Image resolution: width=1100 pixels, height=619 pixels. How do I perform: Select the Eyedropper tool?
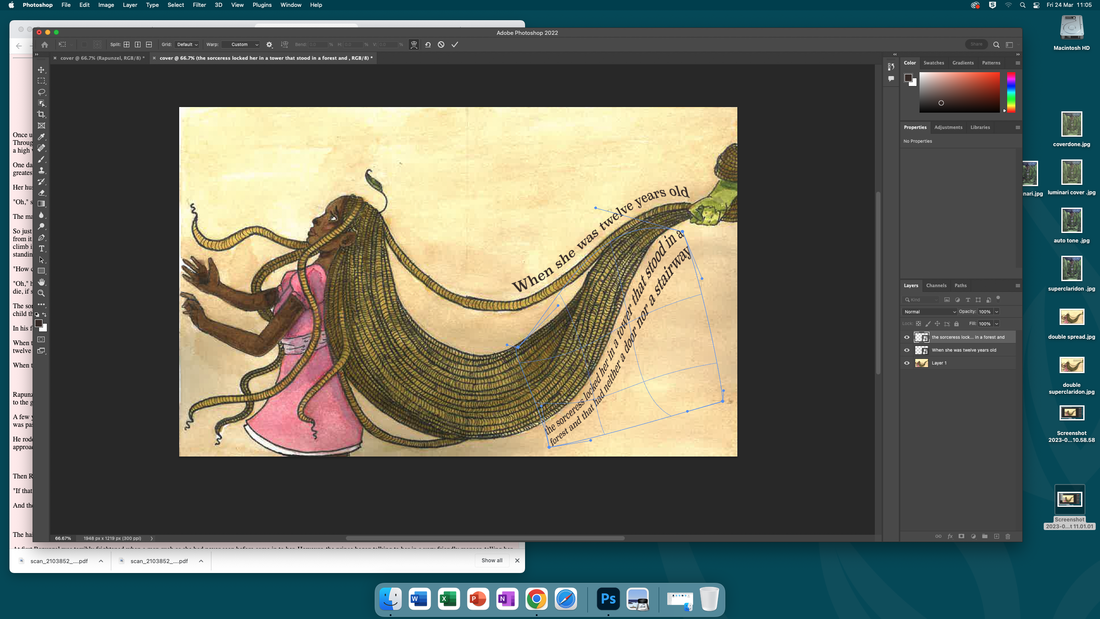(41, 137)
